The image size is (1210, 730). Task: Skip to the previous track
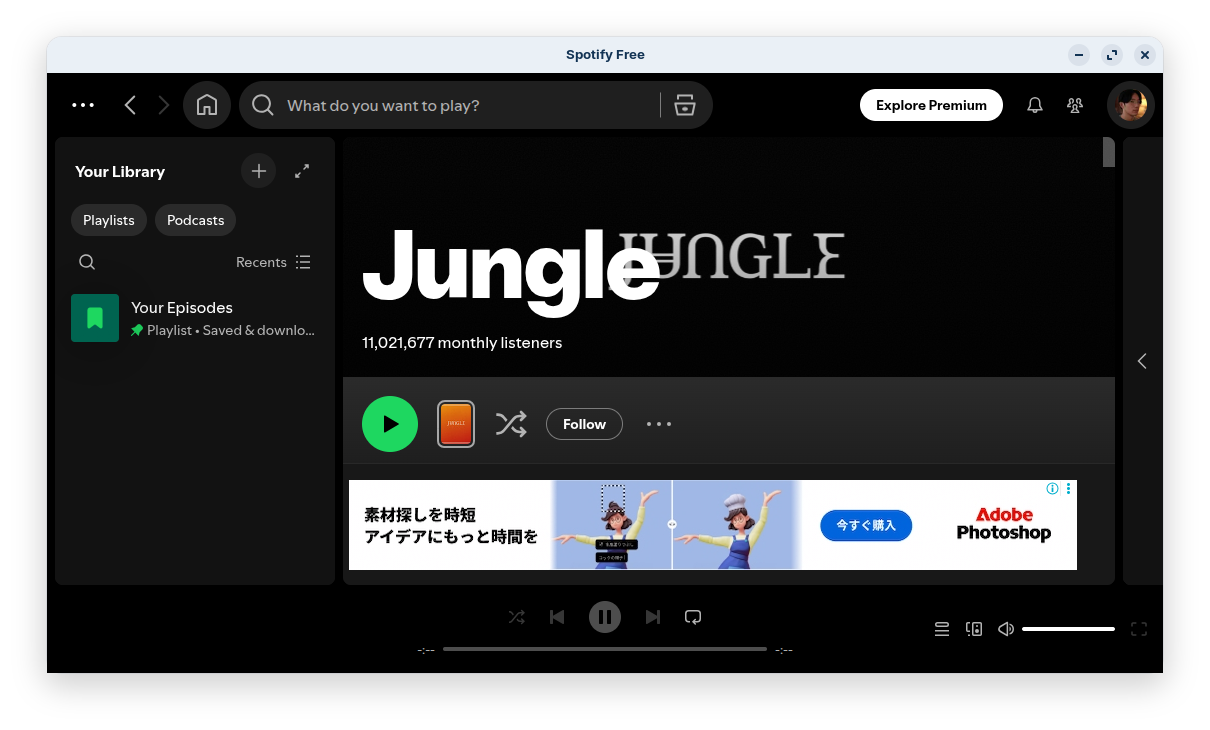click(x=557, y=617)
